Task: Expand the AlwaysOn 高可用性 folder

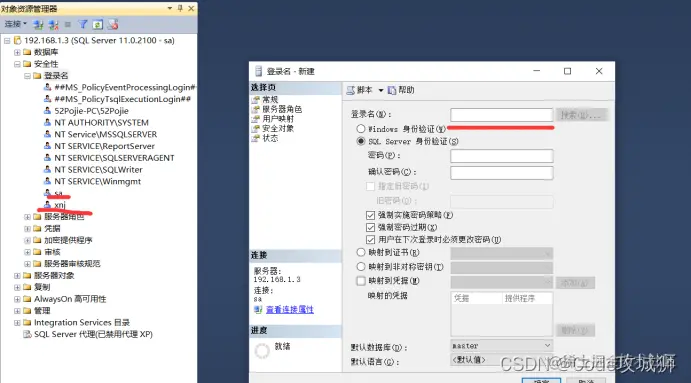Action: 17,299
